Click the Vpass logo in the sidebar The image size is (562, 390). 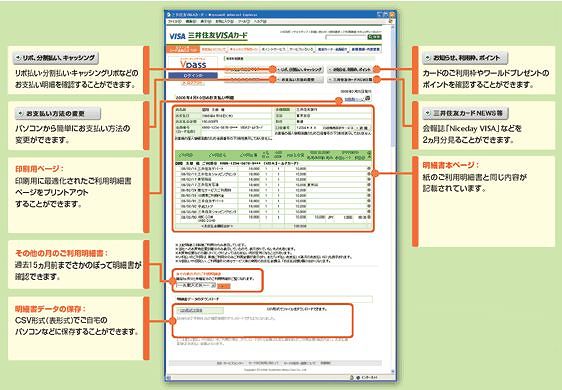point(193,64)
